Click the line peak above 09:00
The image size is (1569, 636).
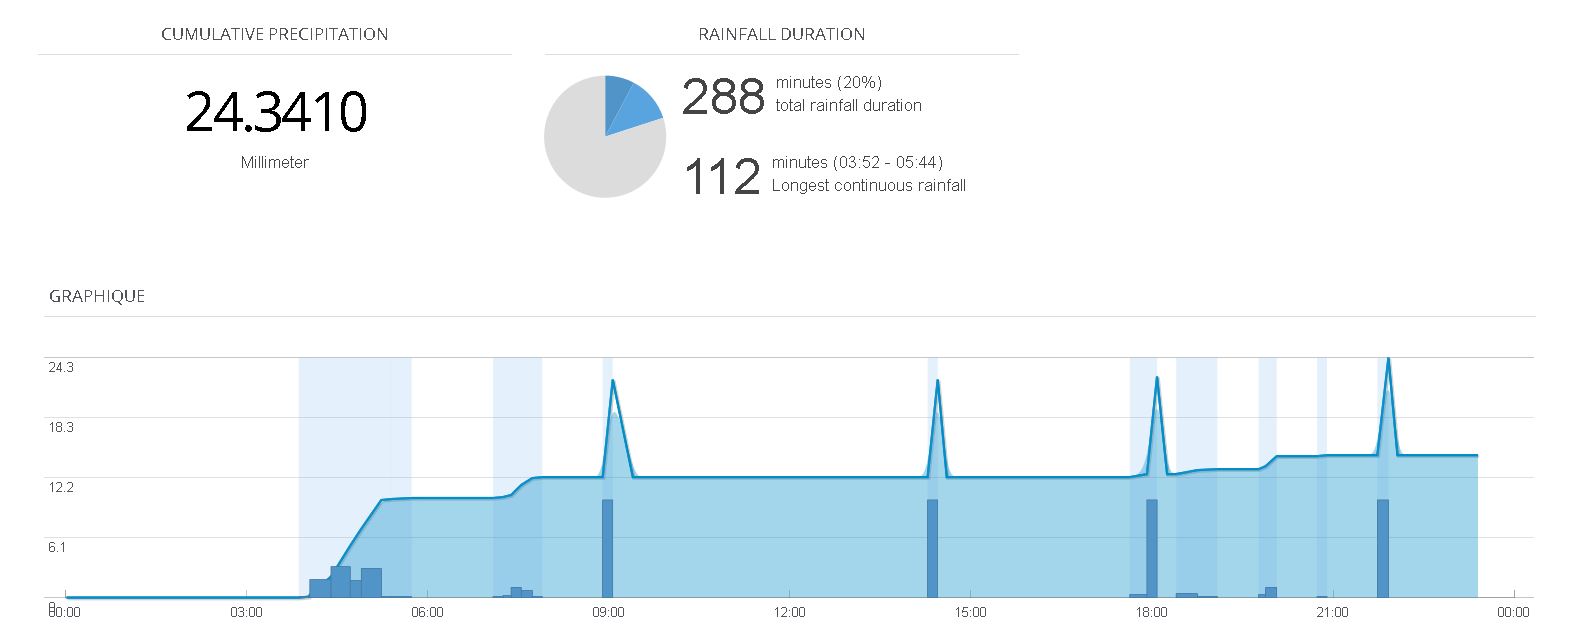pyautogui.click(x=613, y=381)
